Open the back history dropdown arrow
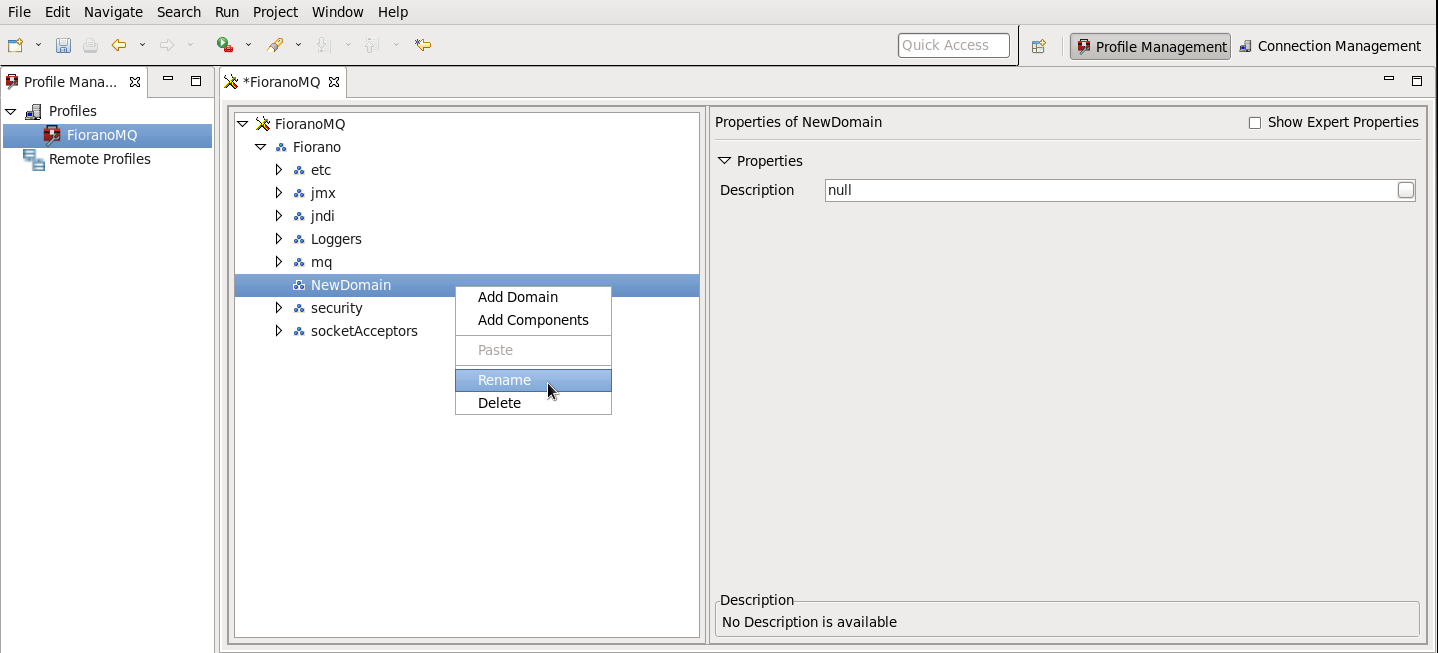Screen dimensions: 1438x653 [142, 45]
